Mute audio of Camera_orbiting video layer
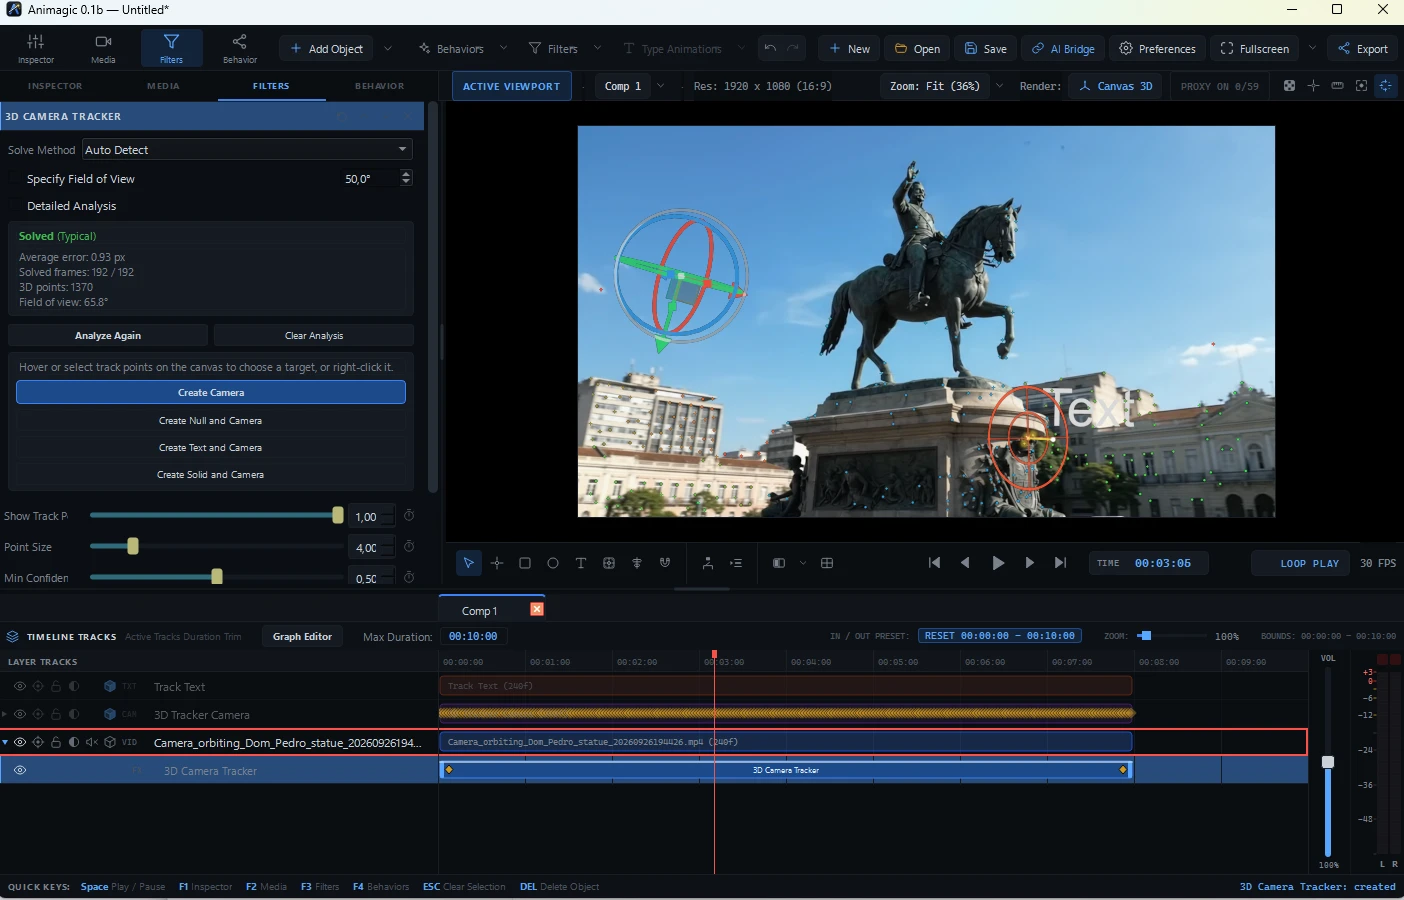 [92, 742]
